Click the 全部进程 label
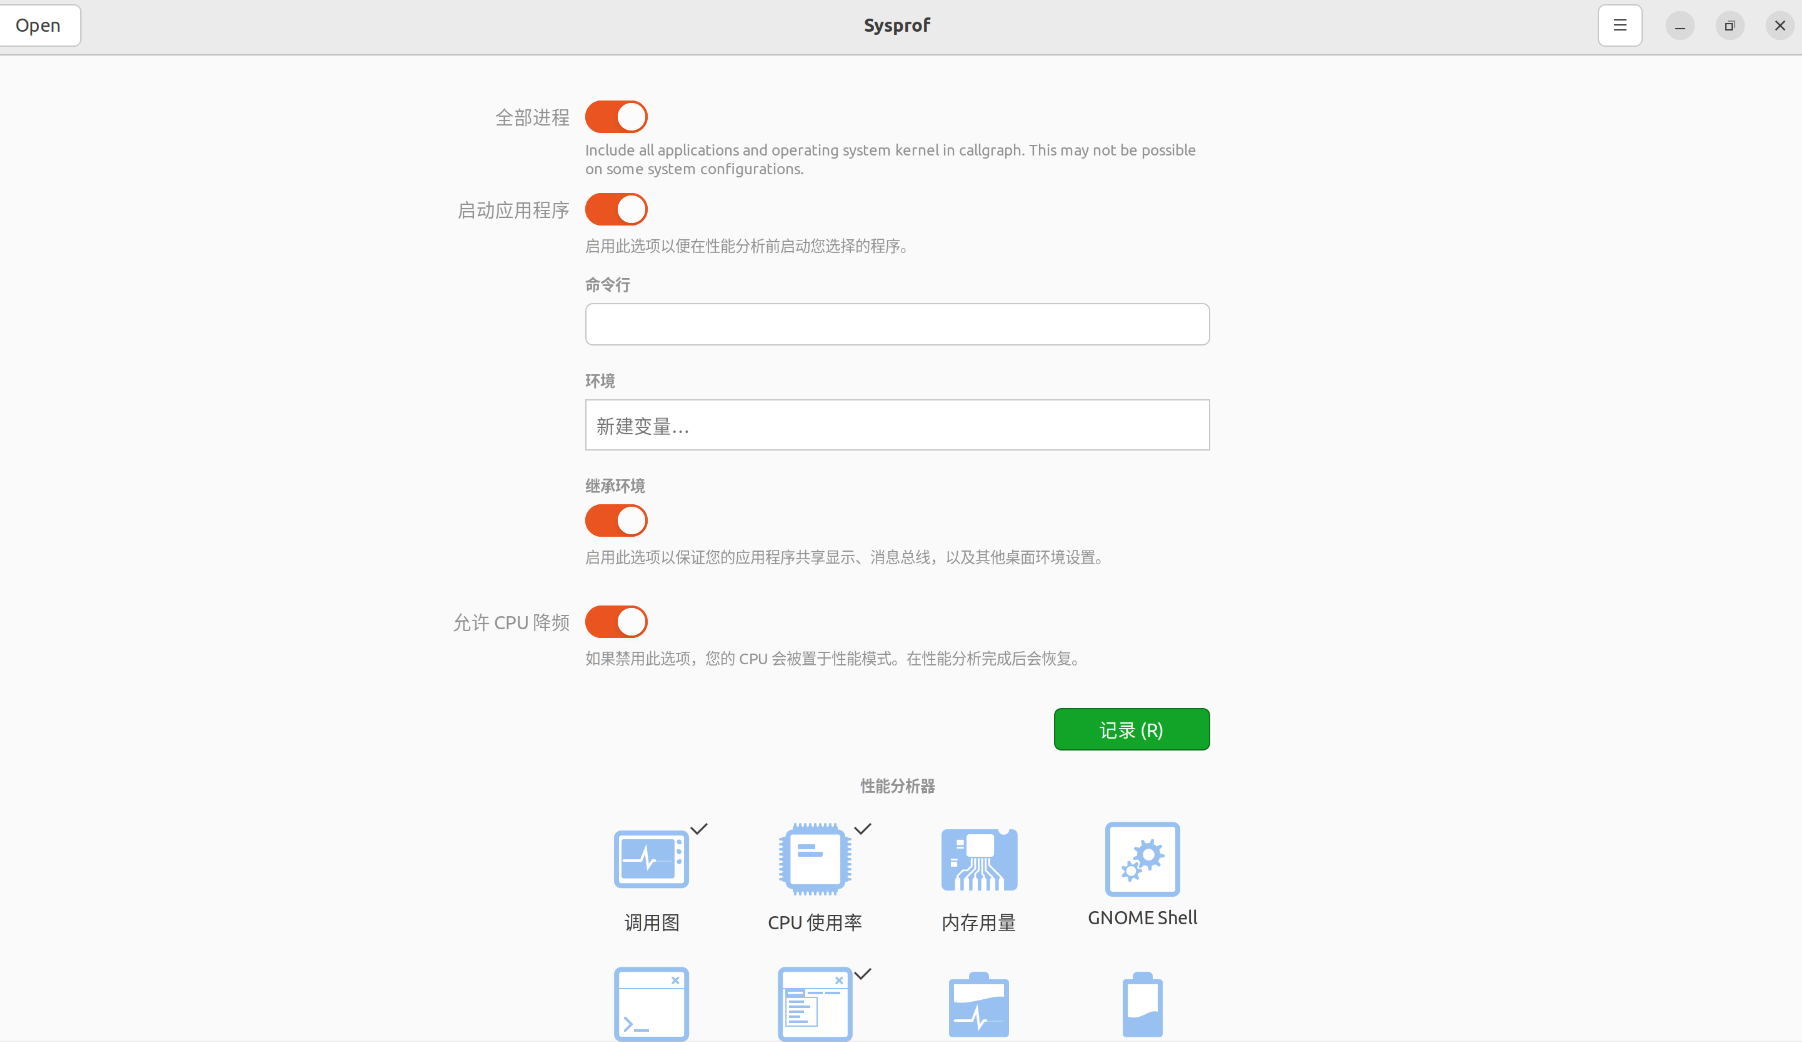 click(532, 118)
